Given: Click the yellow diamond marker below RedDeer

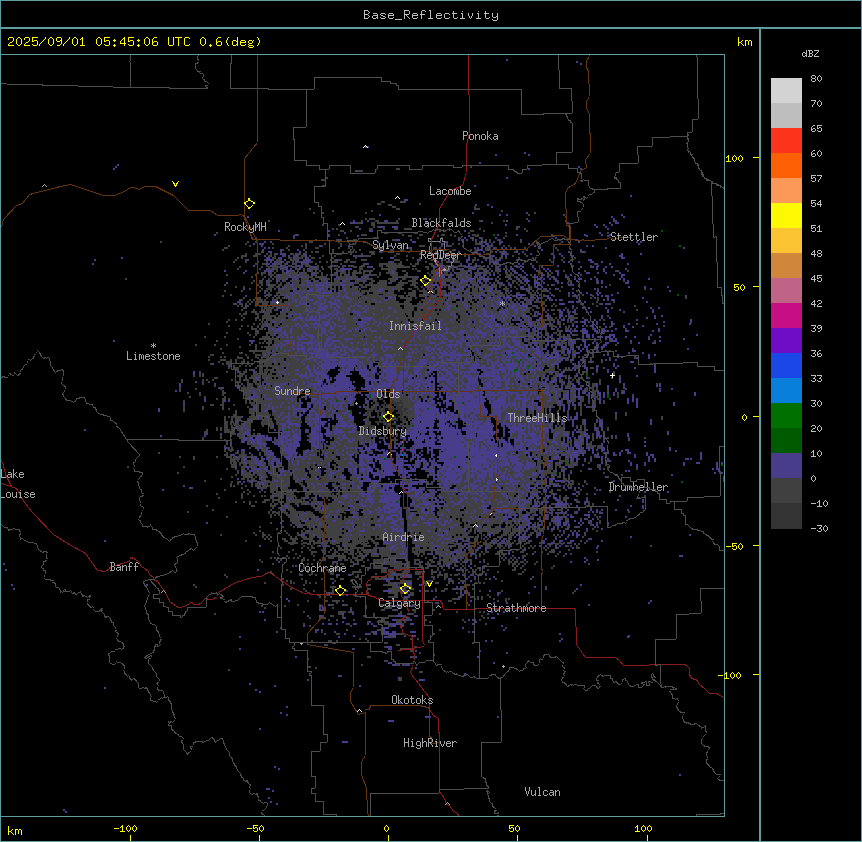Looking at the screenshot, I should click(426, 281).
